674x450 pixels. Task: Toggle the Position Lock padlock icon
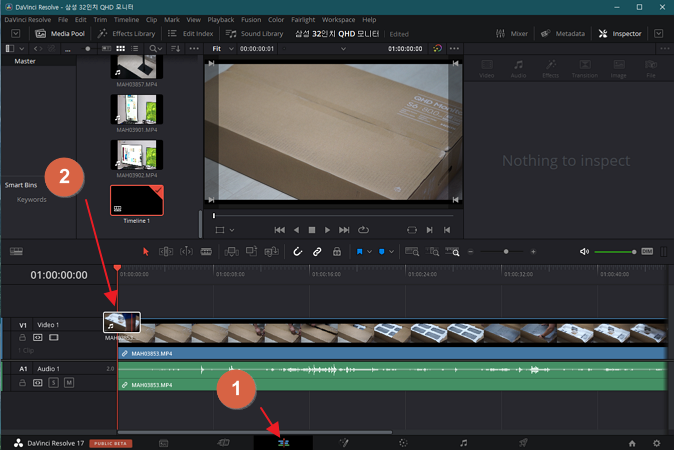click(x=337, y=251)
